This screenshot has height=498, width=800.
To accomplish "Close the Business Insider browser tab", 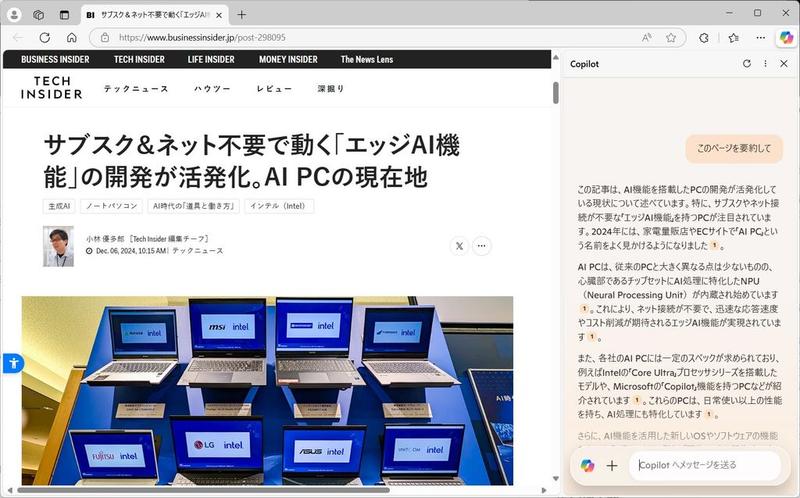I will point(219,15).
